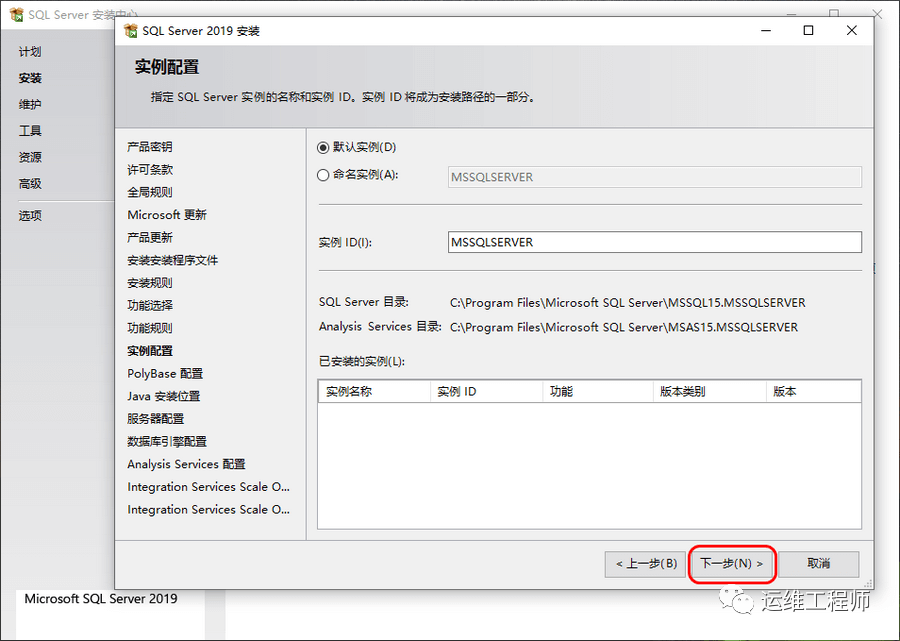
Task: Minimize the SQL Server 2019 setup window
Action: click(766, 30)
